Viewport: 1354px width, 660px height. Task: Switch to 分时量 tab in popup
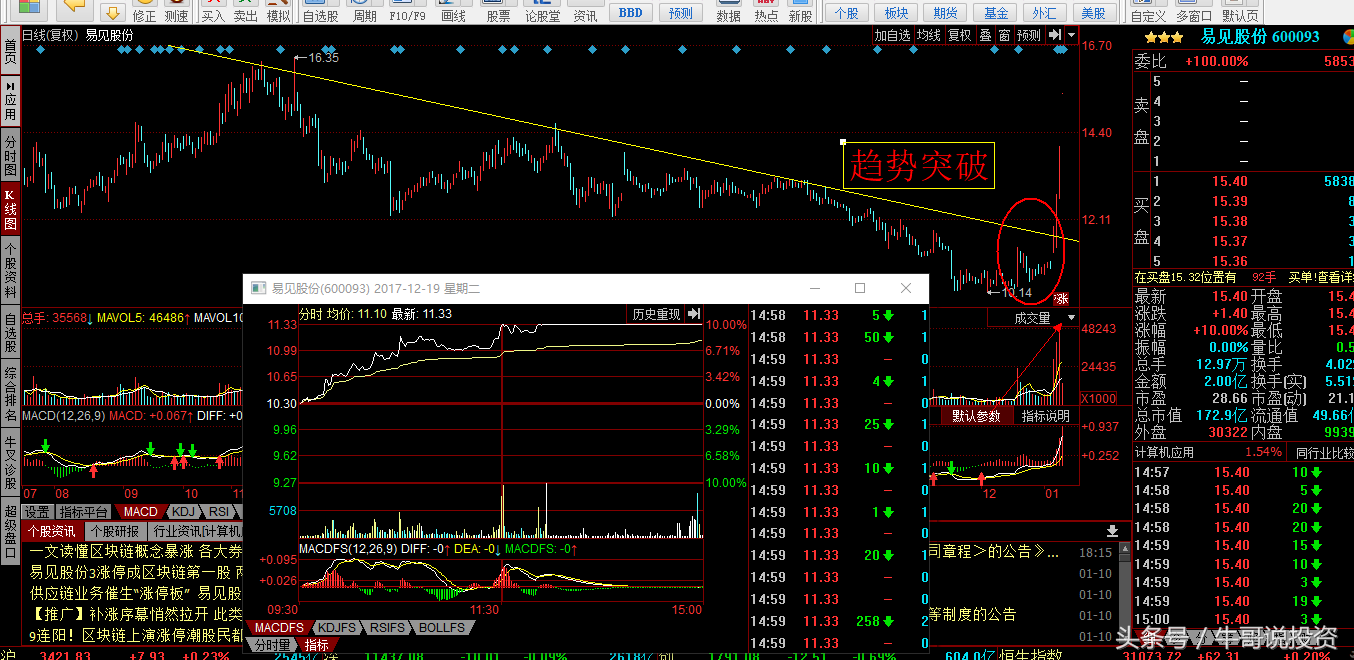click(x=274, y=645)
